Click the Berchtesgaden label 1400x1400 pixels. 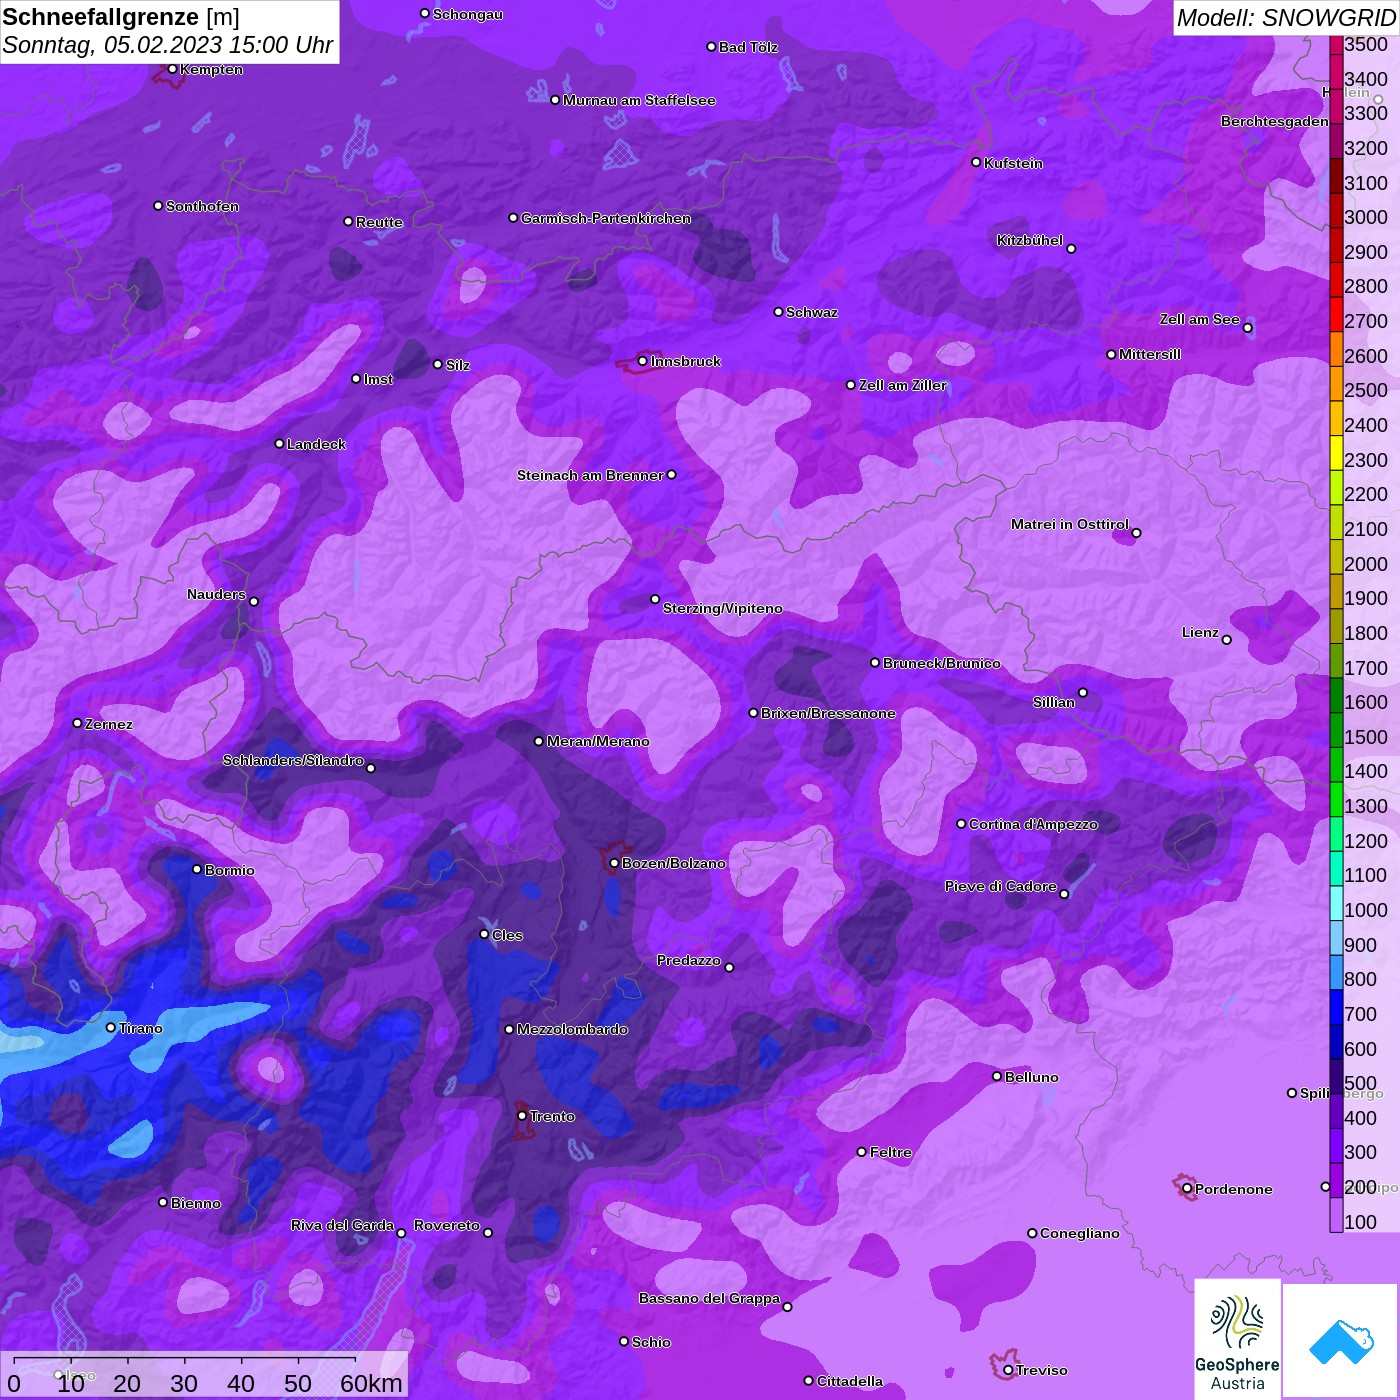[1275, 121]
